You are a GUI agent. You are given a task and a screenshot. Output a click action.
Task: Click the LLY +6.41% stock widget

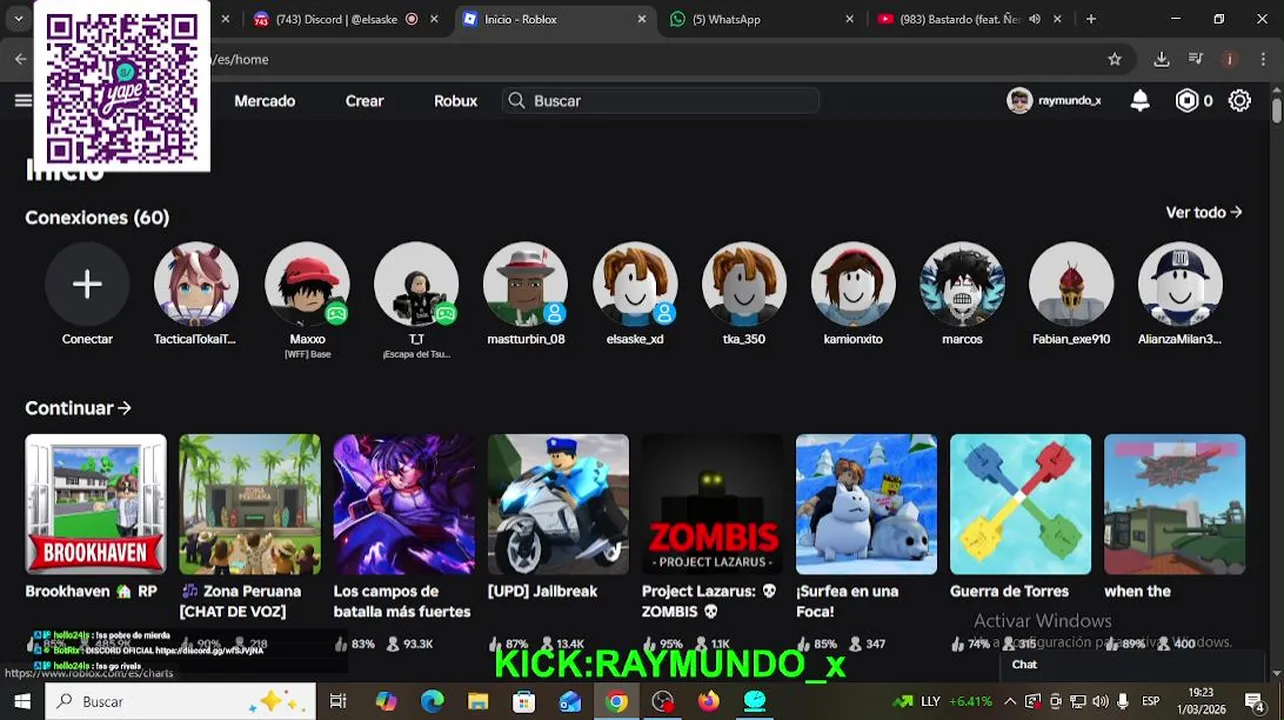(942, 701)
